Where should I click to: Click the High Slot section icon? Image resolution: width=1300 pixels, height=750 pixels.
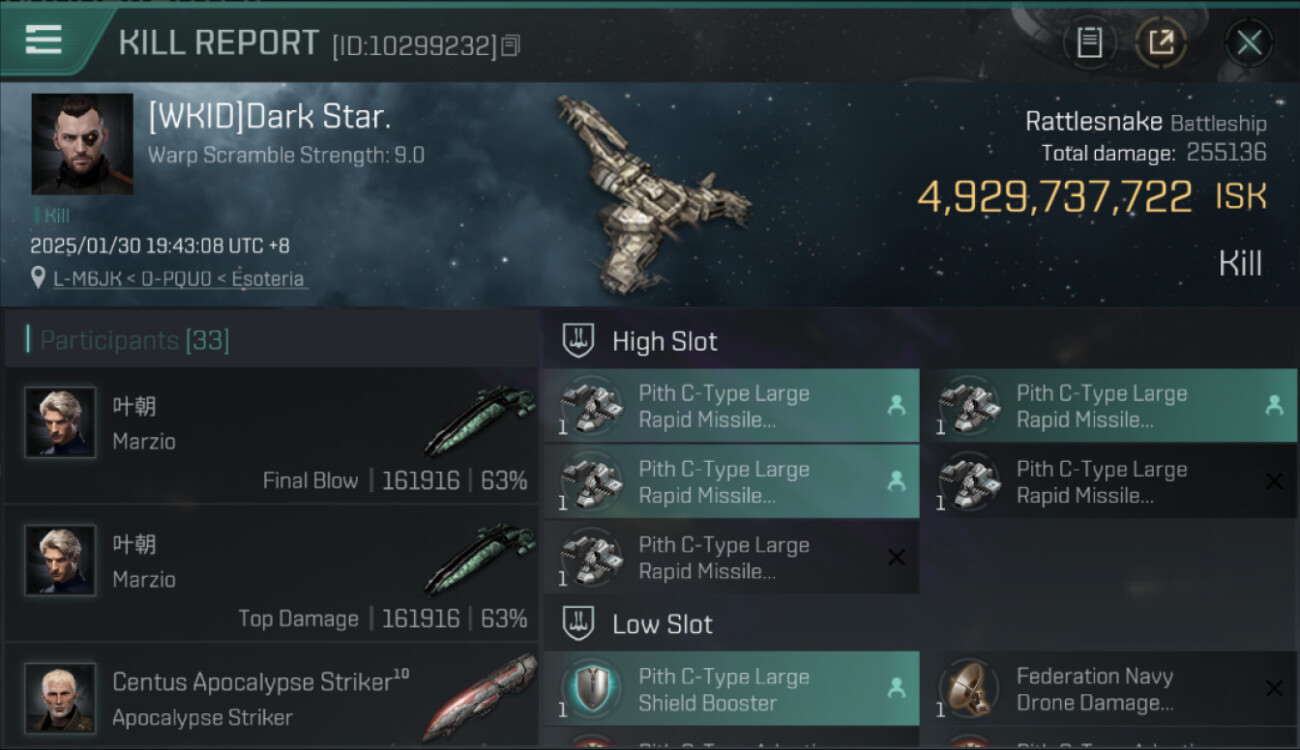click(578, 341)
